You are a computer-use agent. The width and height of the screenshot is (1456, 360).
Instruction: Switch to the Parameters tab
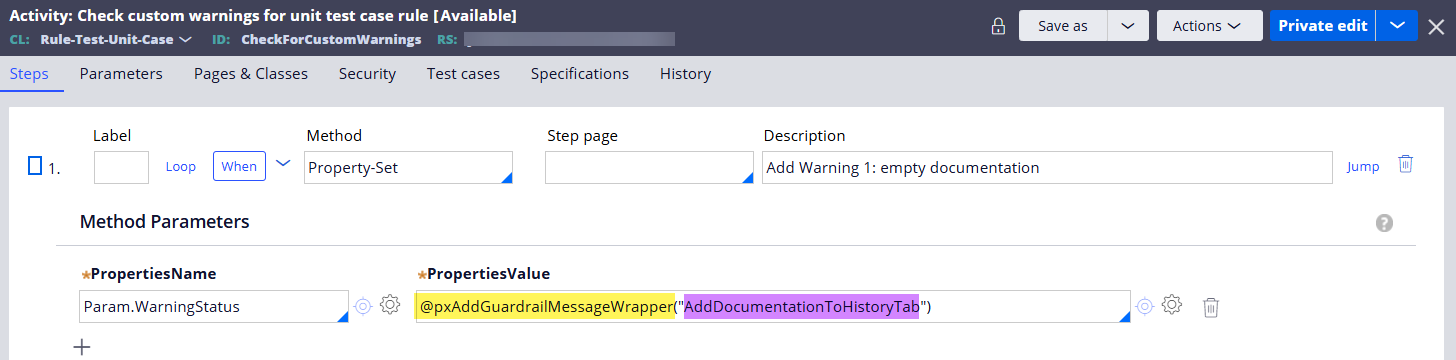pos(121,74)
